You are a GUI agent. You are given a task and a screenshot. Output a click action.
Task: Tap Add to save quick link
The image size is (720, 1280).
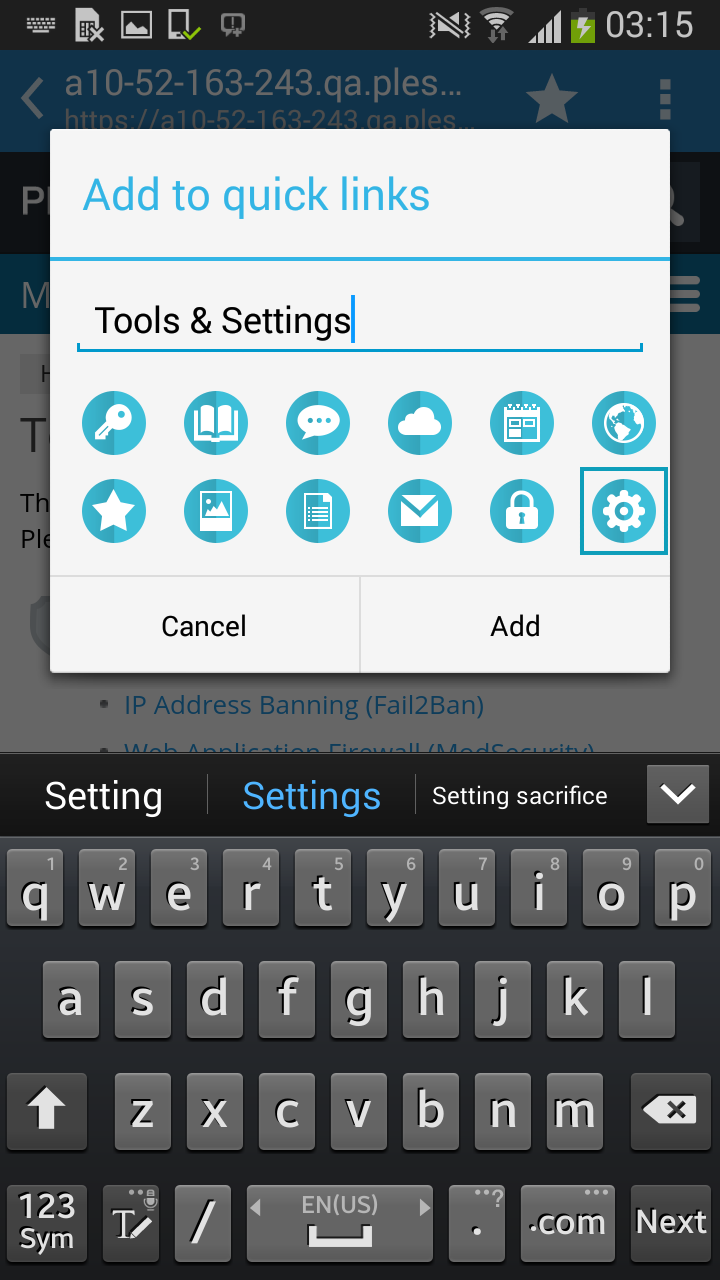pyautogui.click(x=515, y=625)
